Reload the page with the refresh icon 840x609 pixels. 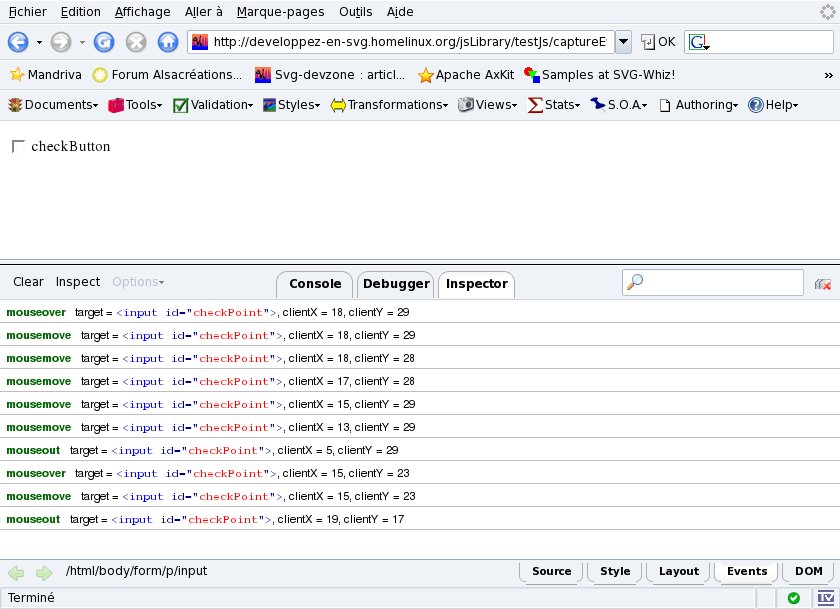point(104,42)
